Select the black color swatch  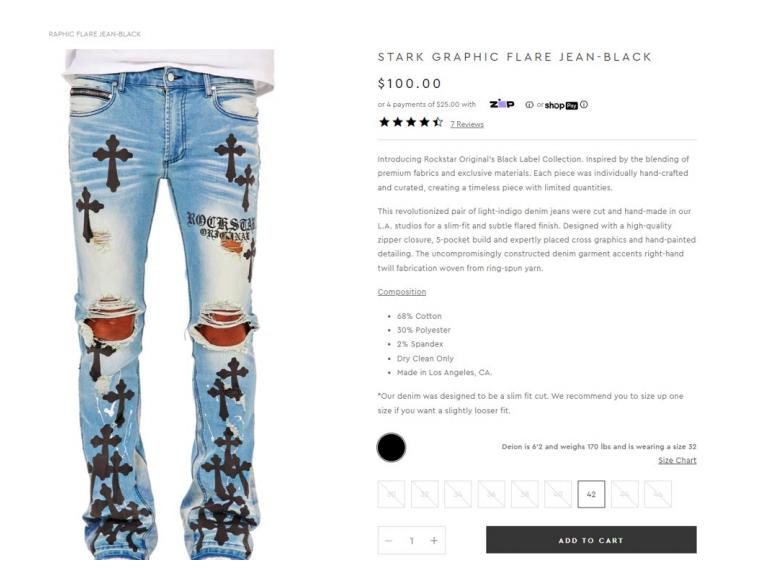click(391, 448)
